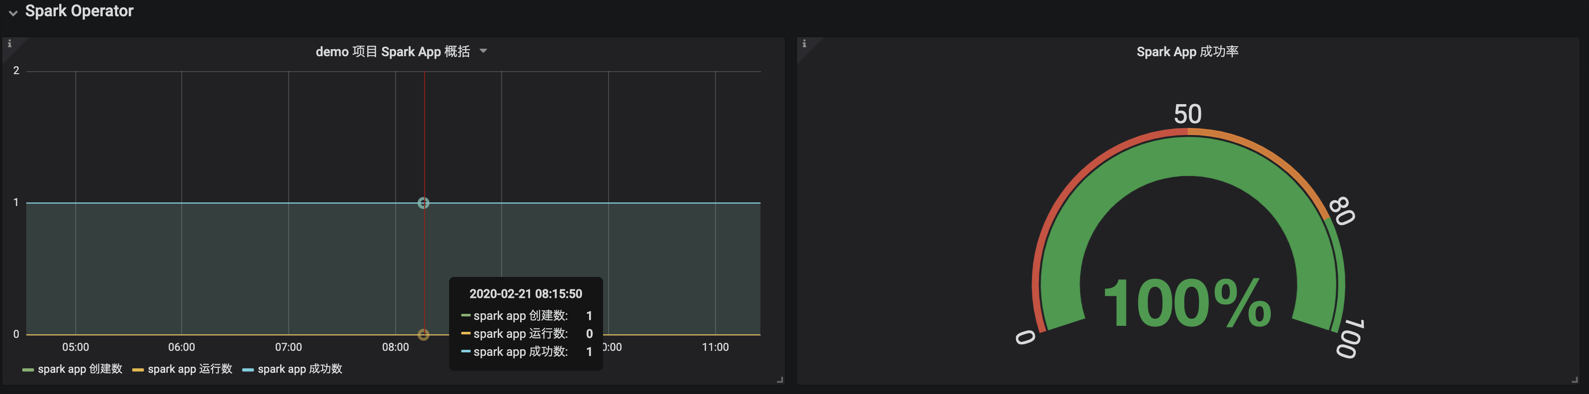Click resize handle of gauge panel
Screen dimensions: 1589x394
click(x=1574, y=380)
